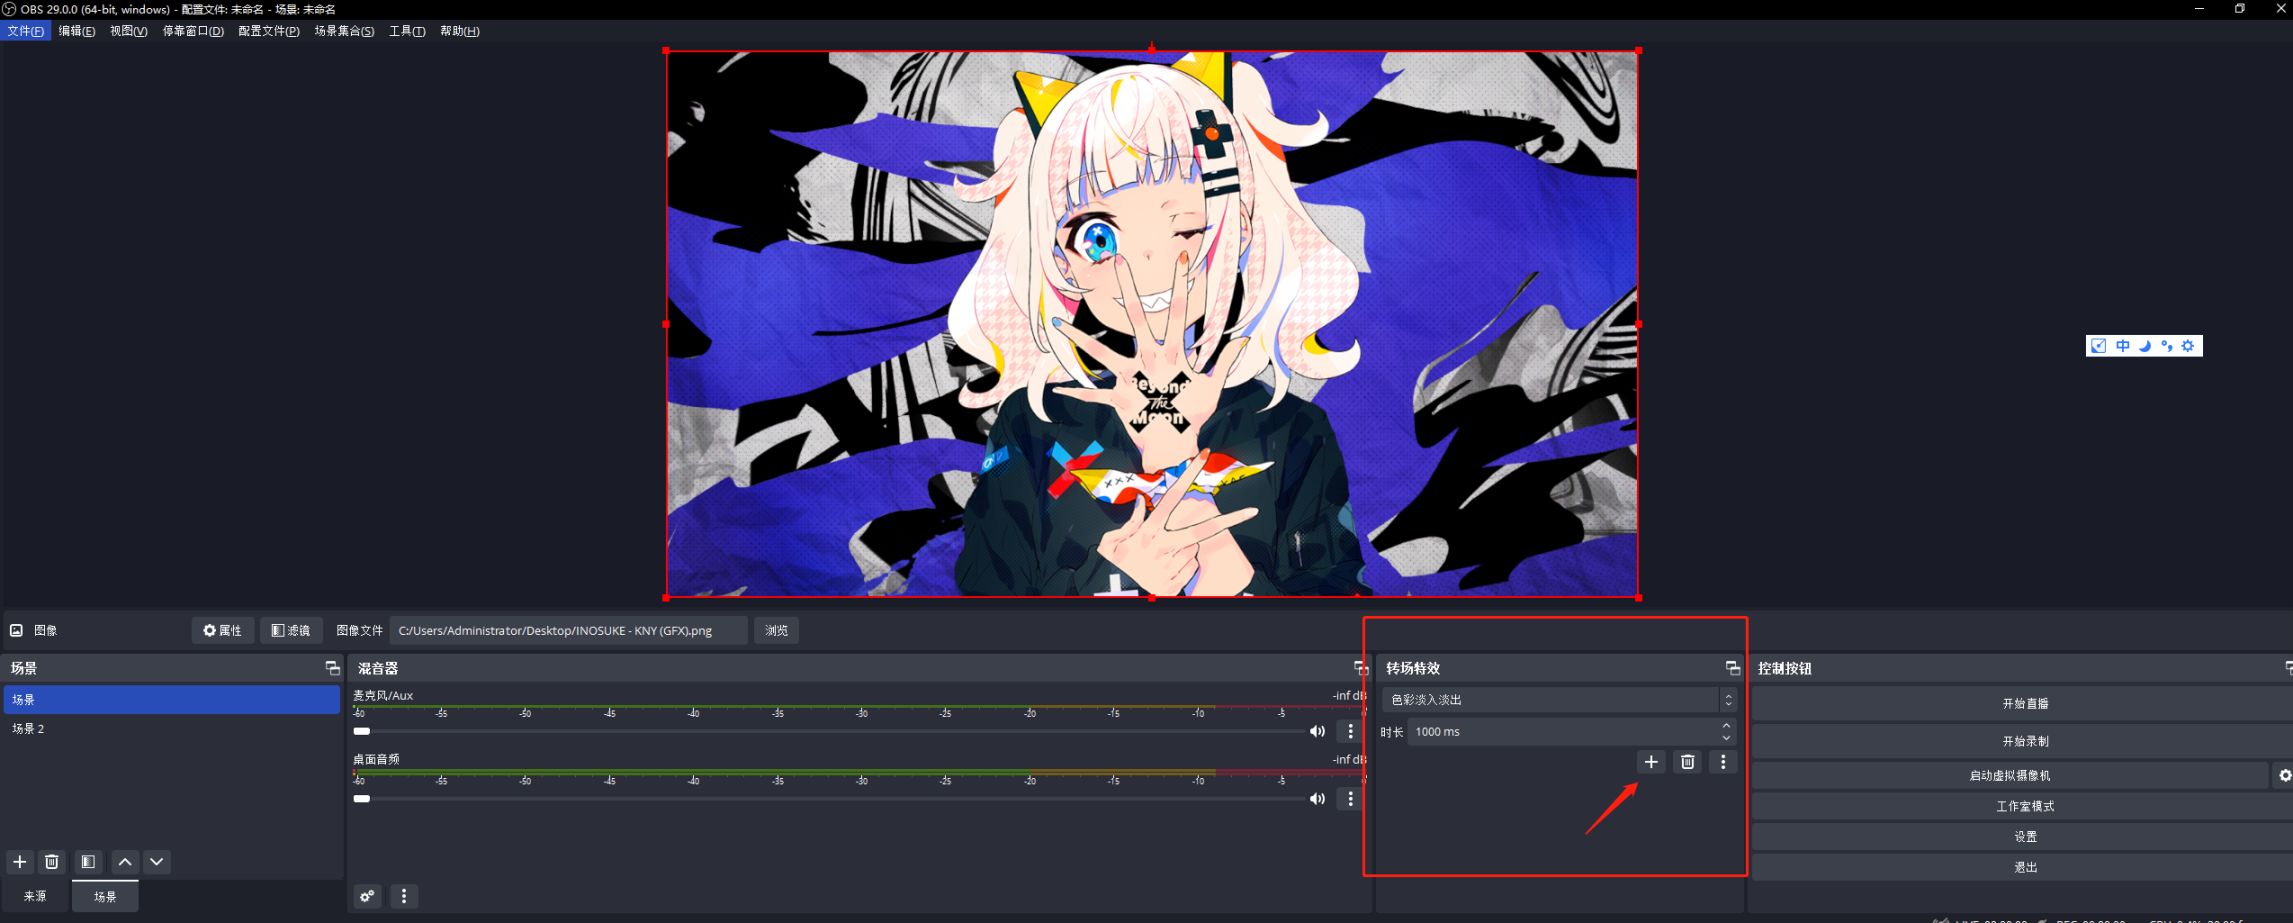This screenshot has width=2293, height=923.
Task: Remove the current transition with trash icon
Action: tap(1687, 762)
